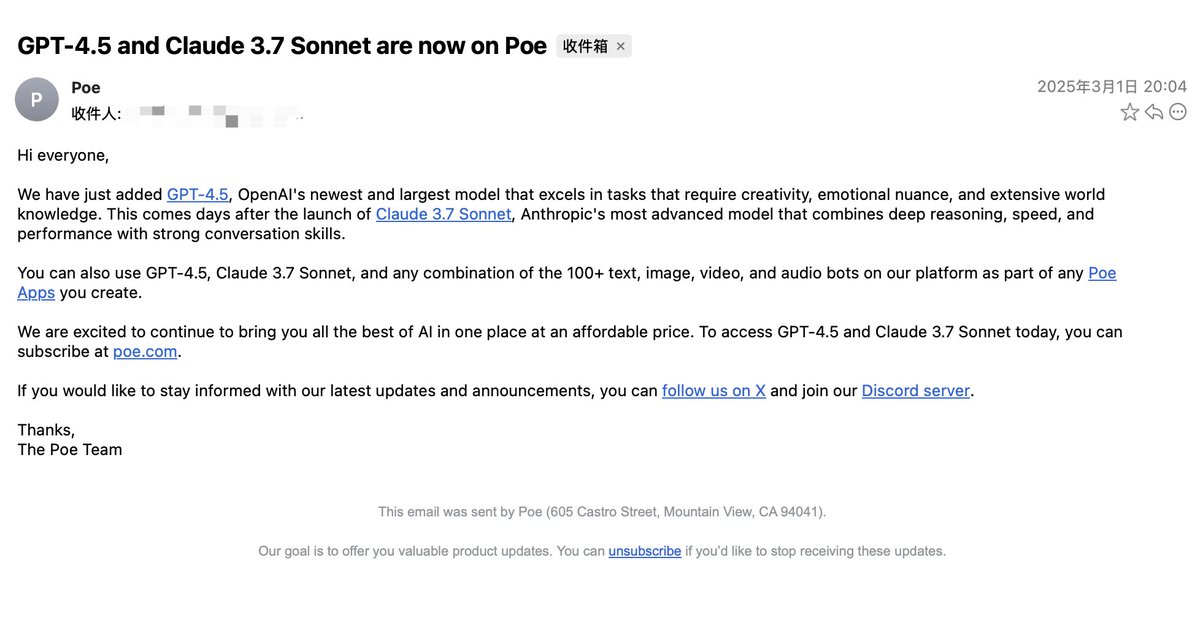Remove the 收件箱 label with its x
Screen dimensions: 1200x628
pos(620,46)
